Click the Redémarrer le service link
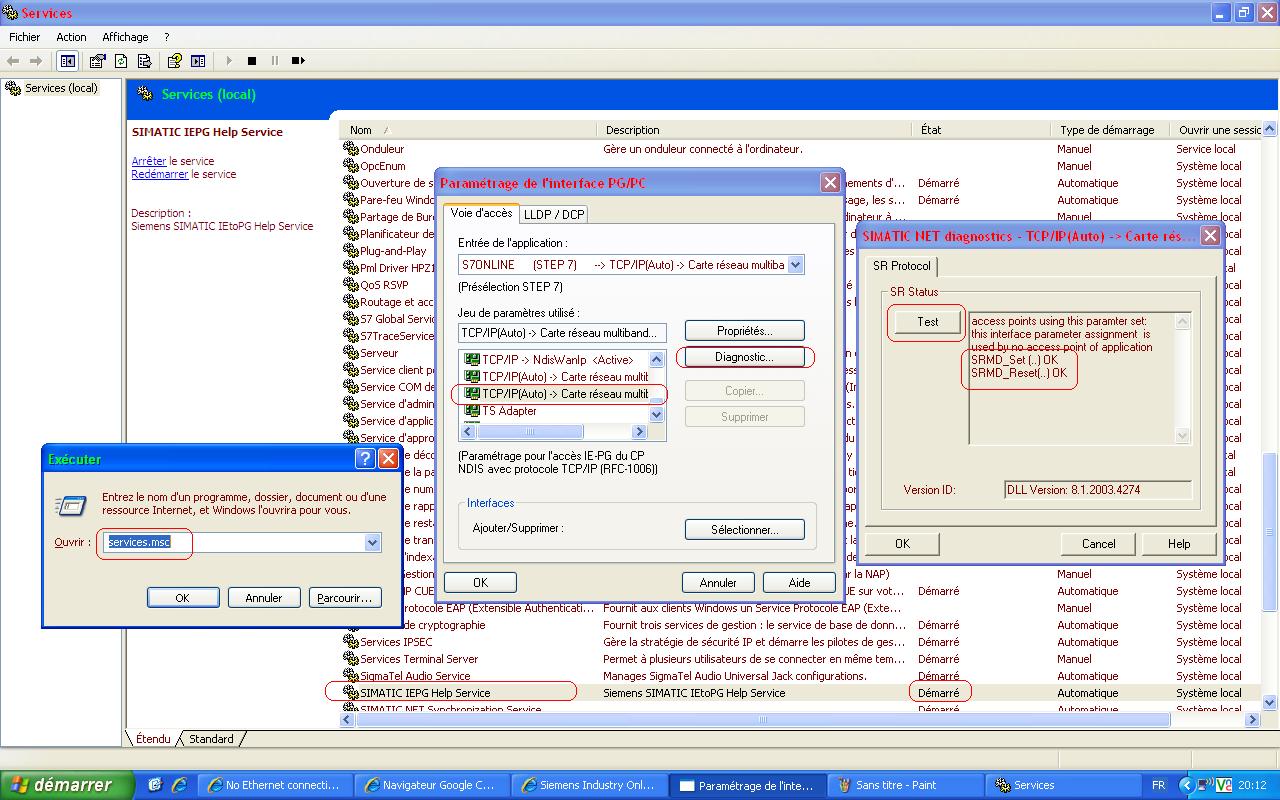The height and width of the screenshot is (800, 1280). tap(160, 174)
